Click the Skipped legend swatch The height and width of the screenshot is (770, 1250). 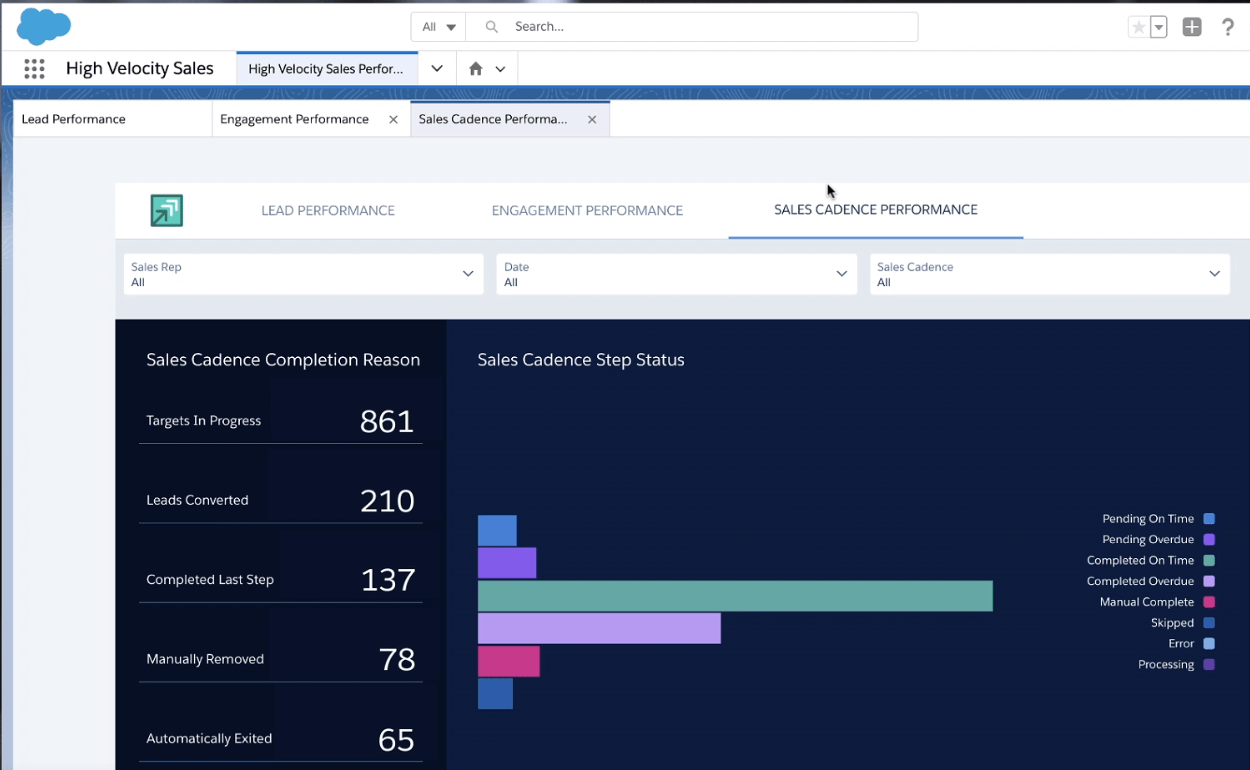(x=1209, y=623)
